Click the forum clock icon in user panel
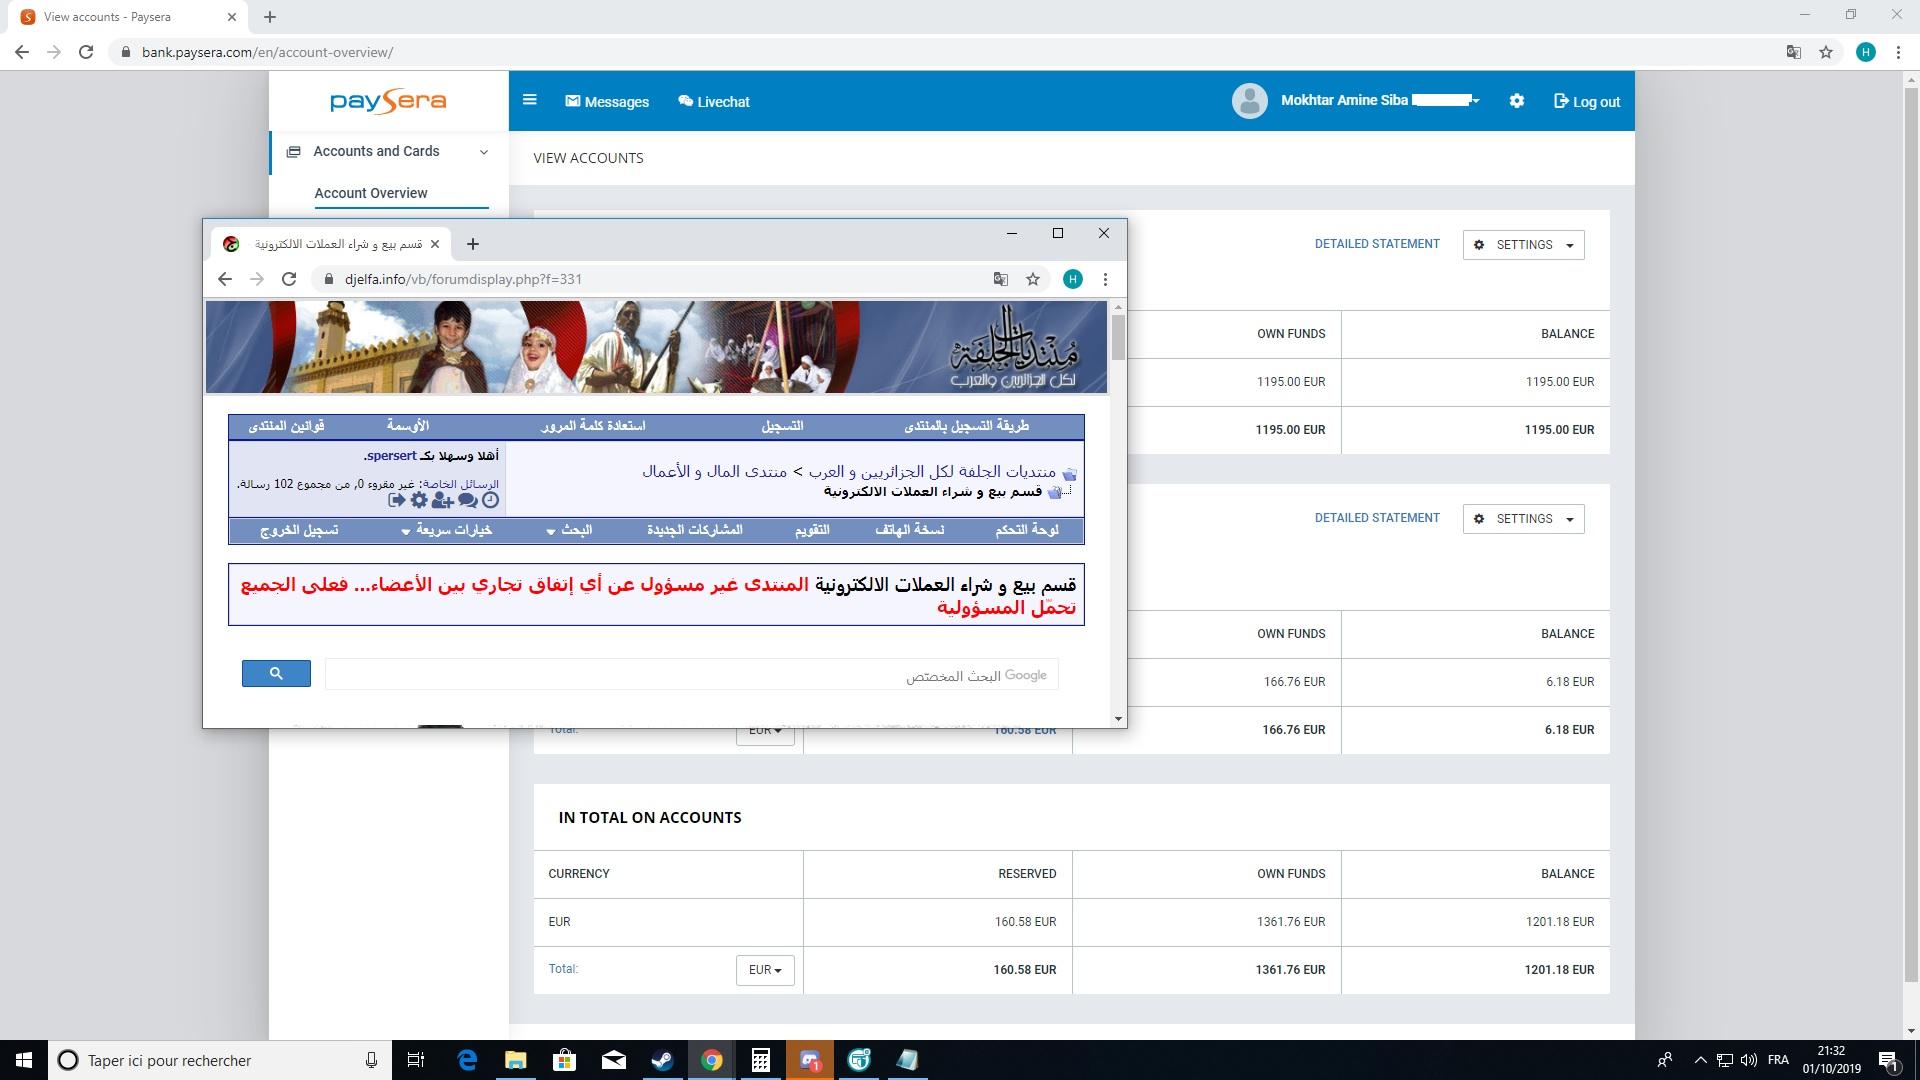1920x1080 pixels. tap(490, 500)
